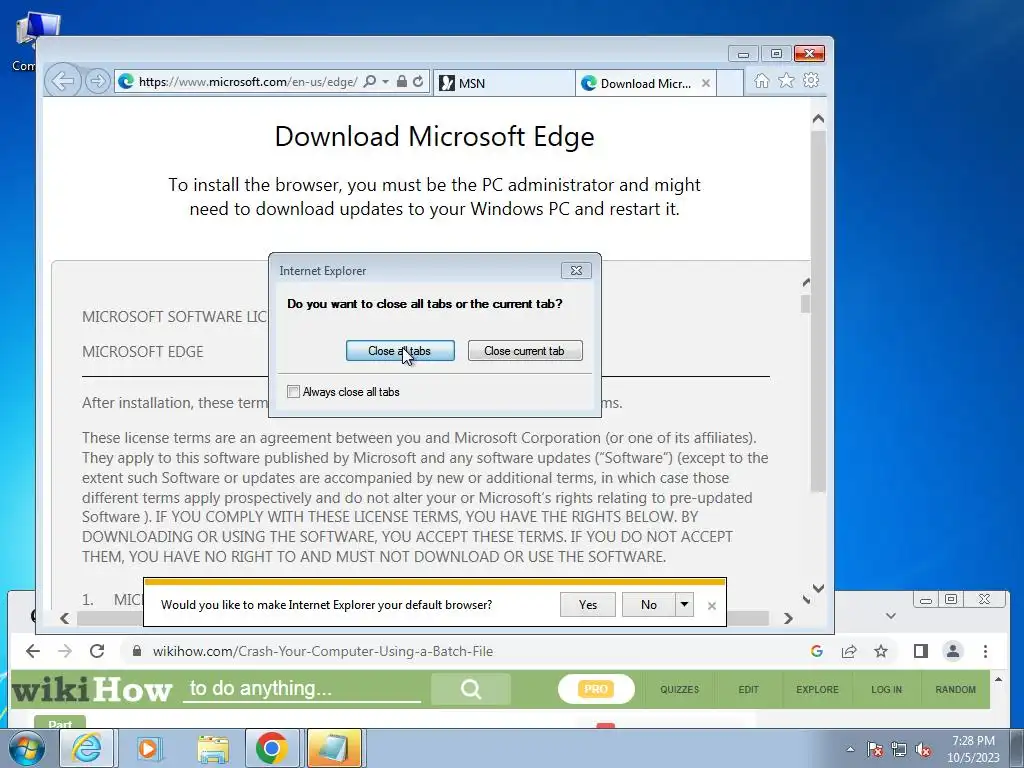This screenshot has width=1024, height=768.
Task: Reload the page in Chrome
Action: click(x=97, y=651)
